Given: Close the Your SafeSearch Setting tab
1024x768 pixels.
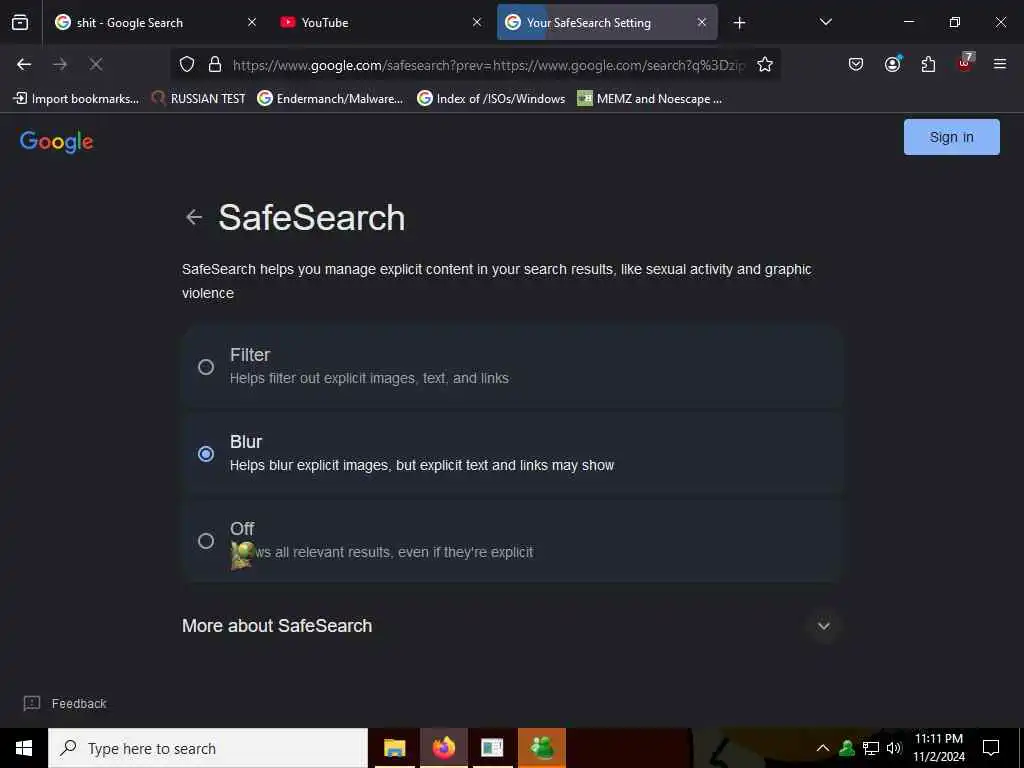Looking at the screenshot, I should click(701, 22).
